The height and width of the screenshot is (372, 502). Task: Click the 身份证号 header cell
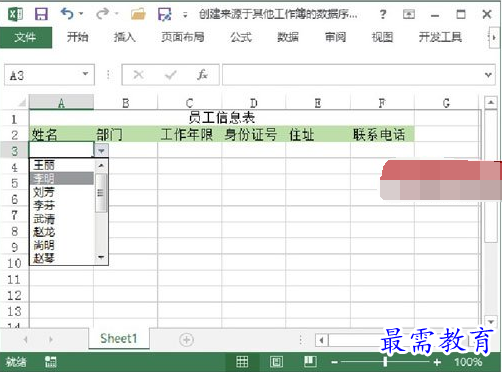[x=254, y=134]
